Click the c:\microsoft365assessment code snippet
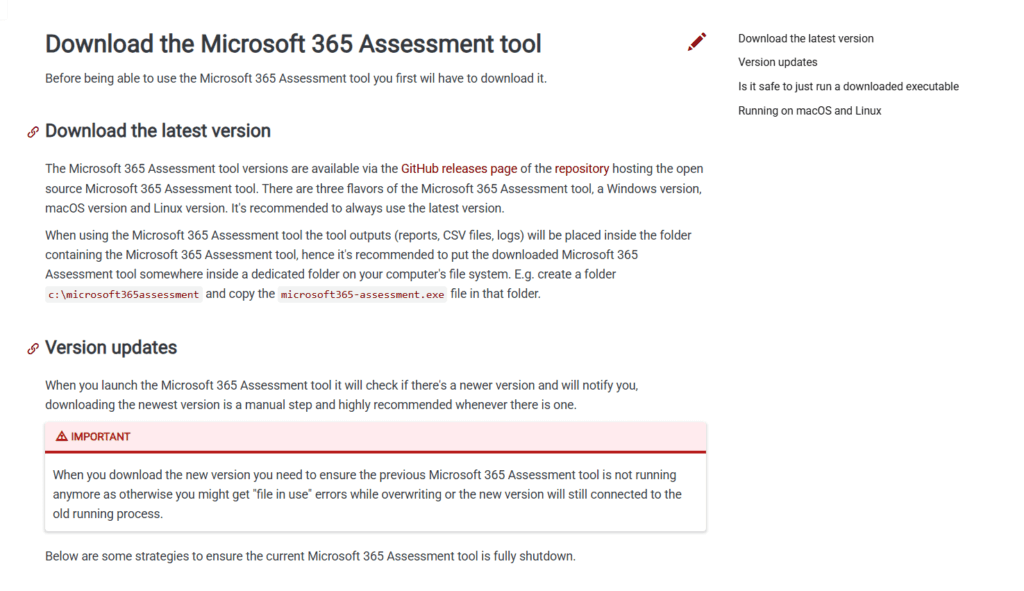The width and height of the screenshot is (1024, 591). [x=123, y=295]
